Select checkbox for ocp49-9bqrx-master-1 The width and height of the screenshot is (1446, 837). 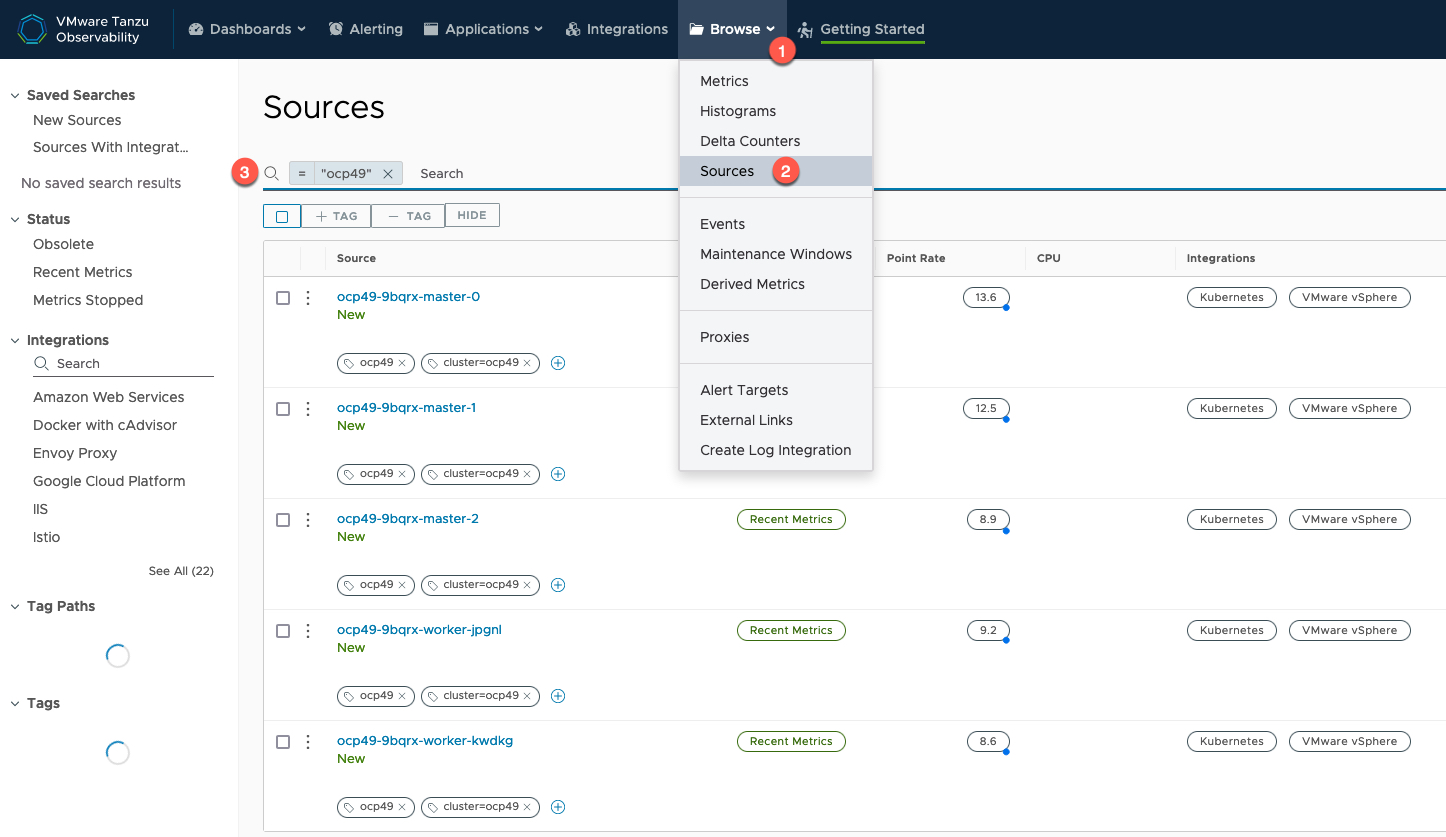tap(283, 409)
